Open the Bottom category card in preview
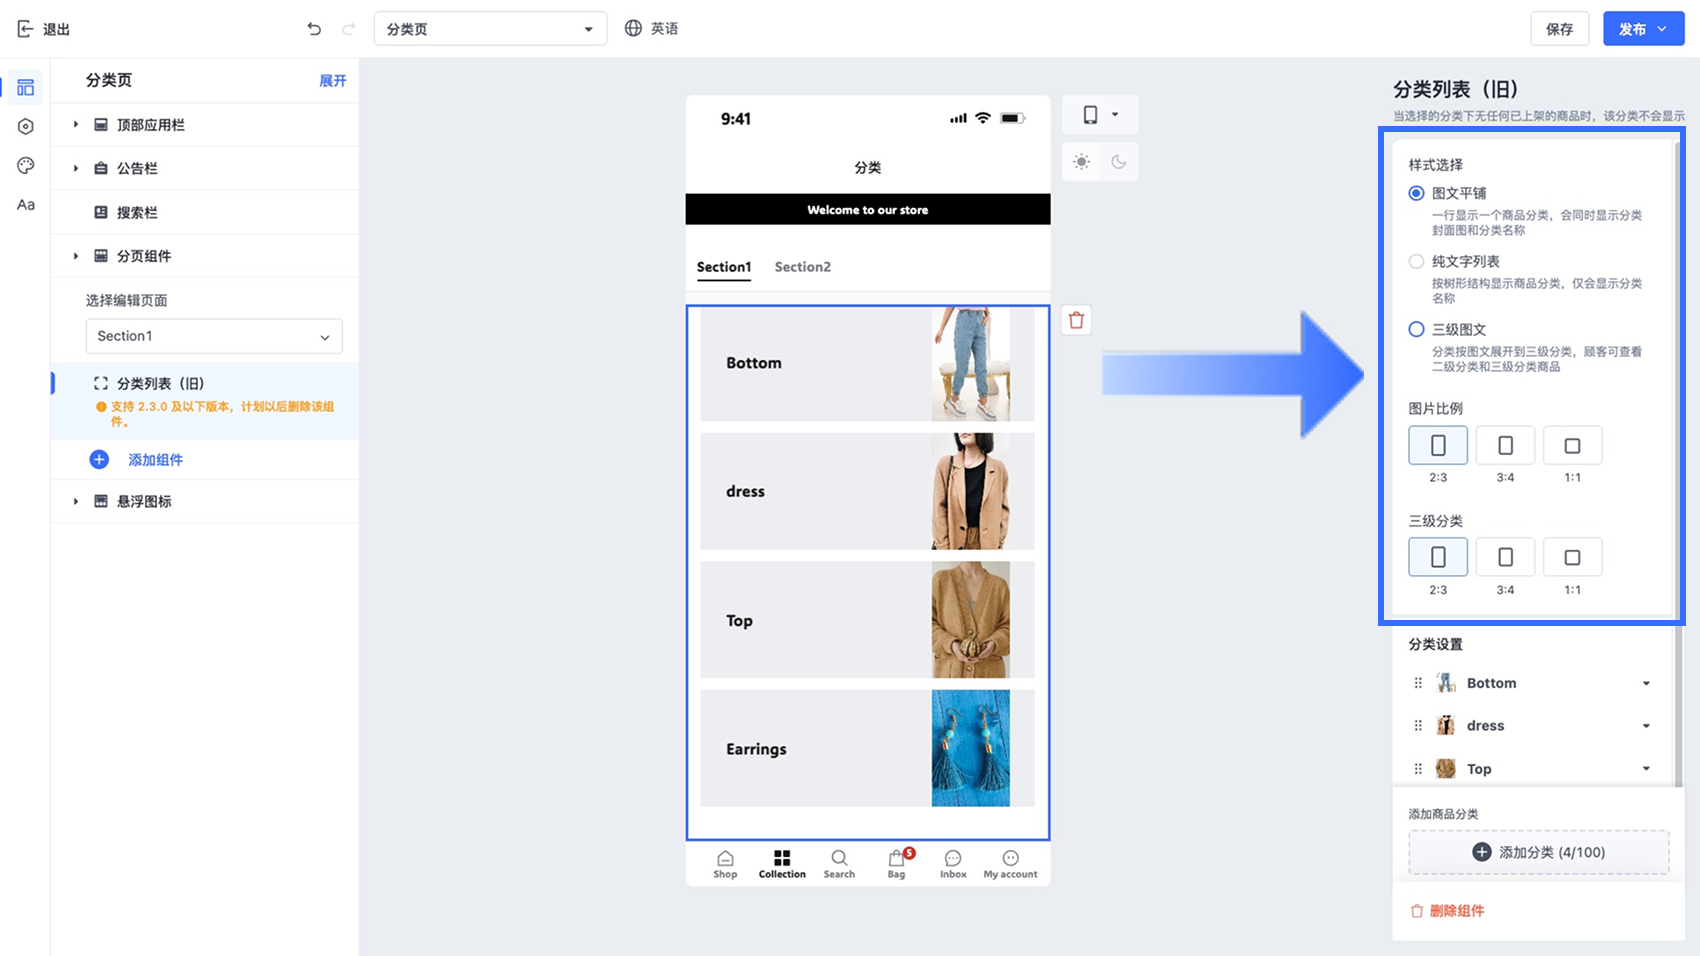 point(867,364)
